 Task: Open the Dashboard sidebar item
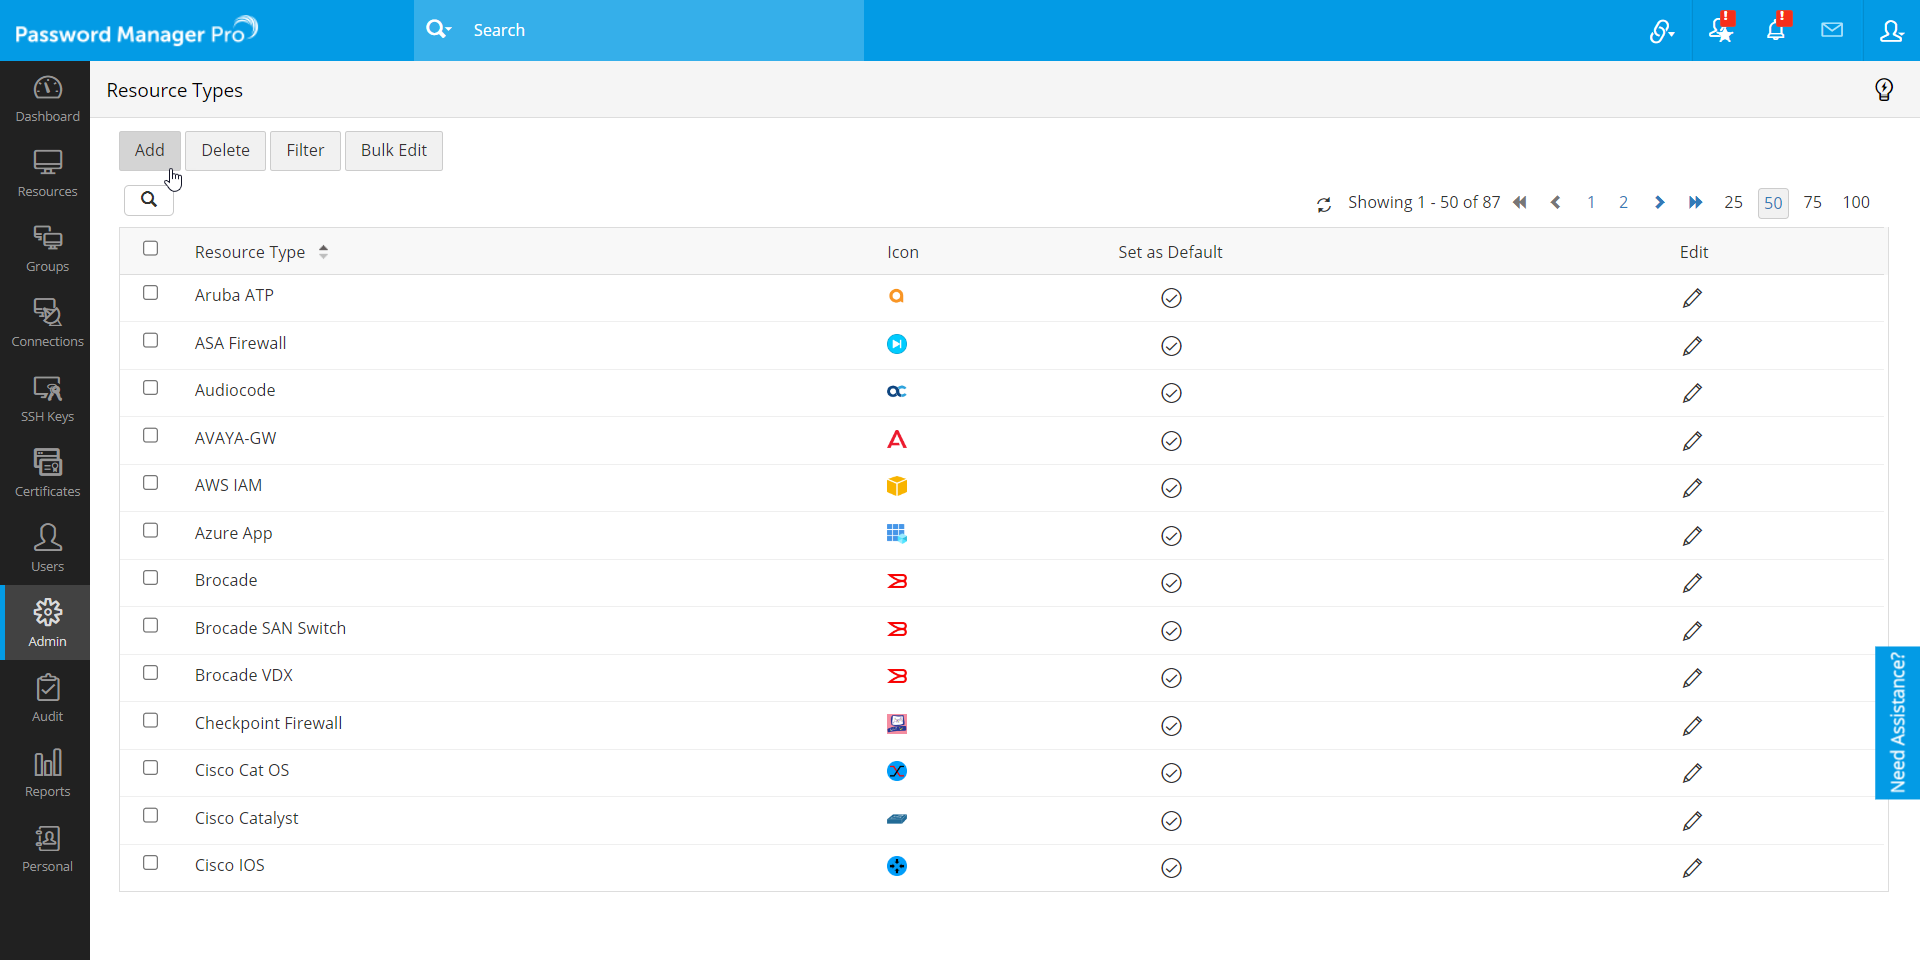pos(47,99)
